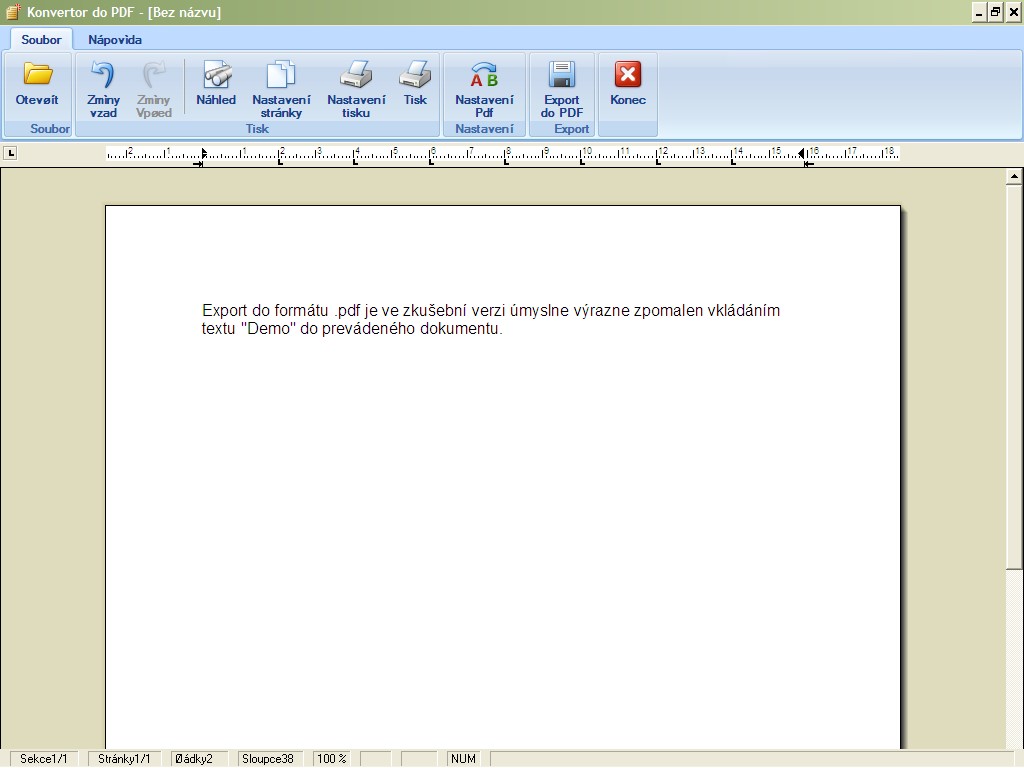The height and width of the screenshot is (768, 1024).
Task: Click Export do PDF disk icon
Action: [562, 77]
